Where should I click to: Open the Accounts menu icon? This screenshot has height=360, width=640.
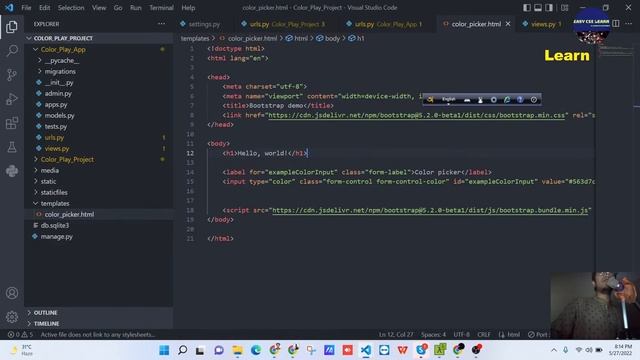tap(12, 293)
